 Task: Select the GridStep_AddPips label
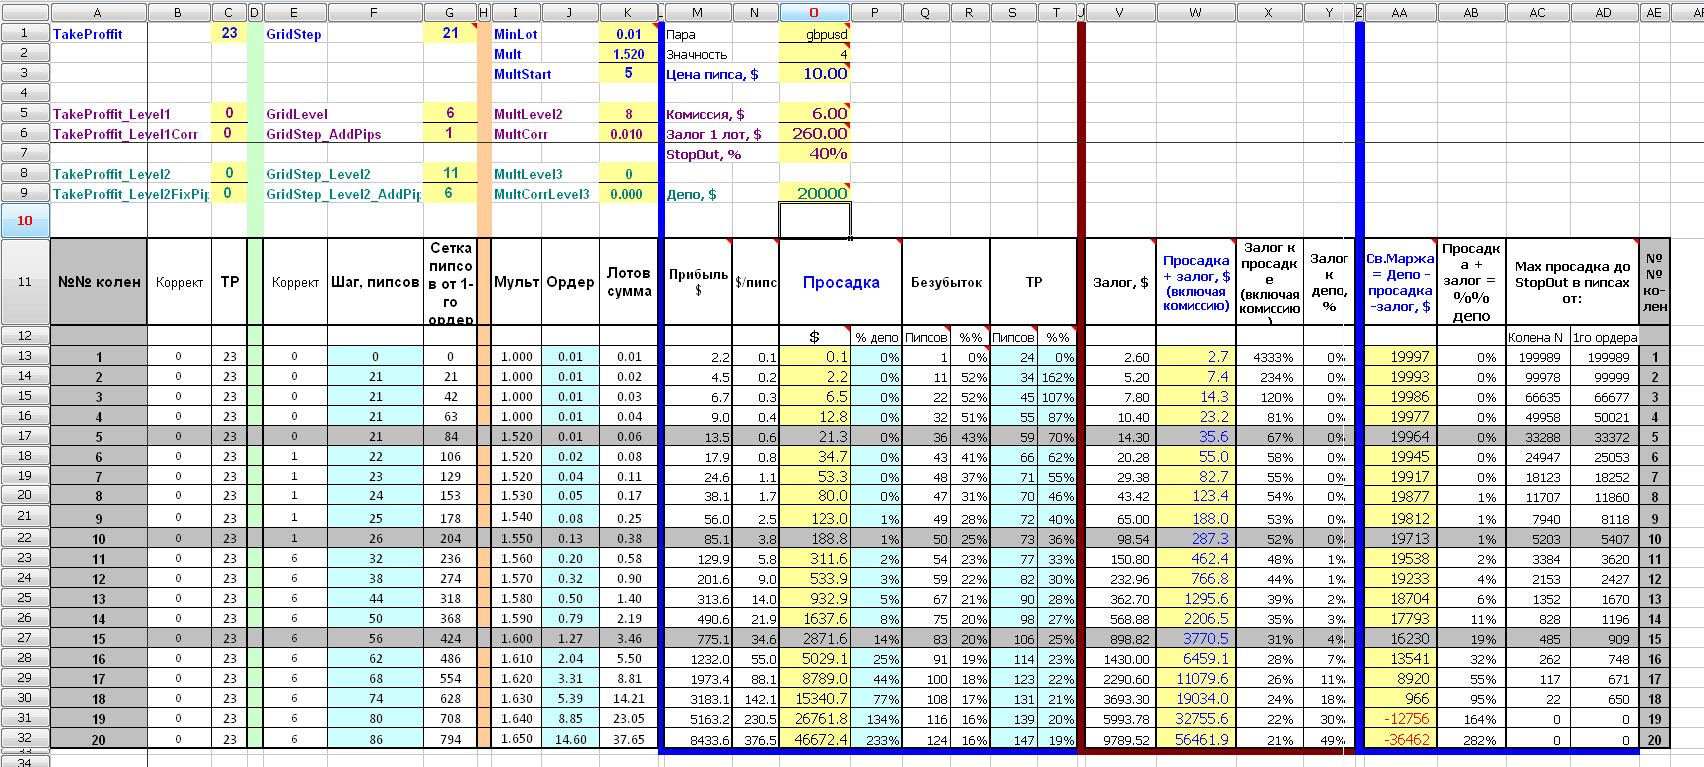[x=344, y=134]
